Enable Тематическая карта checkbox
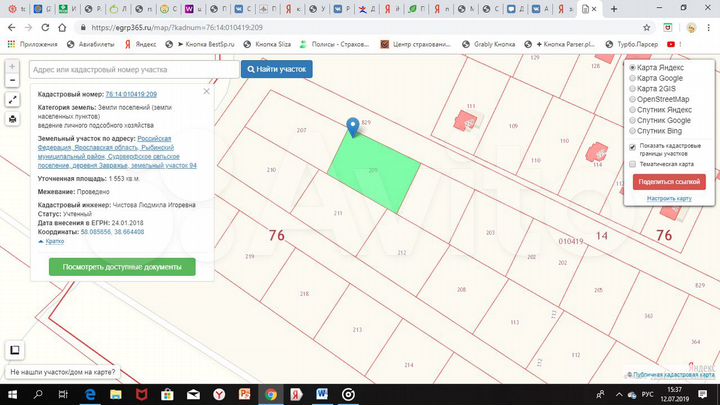Viewport: 720px width, 405px height. [633, 164]
